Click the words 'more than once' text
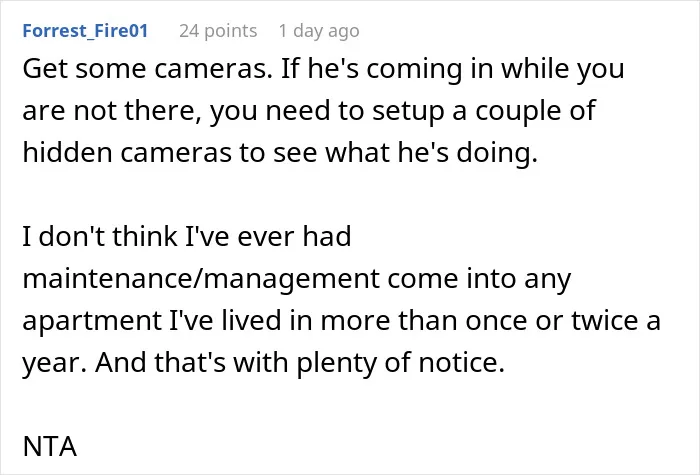The width and height of the screenshot is (700, 475). [x=424, y=321]
